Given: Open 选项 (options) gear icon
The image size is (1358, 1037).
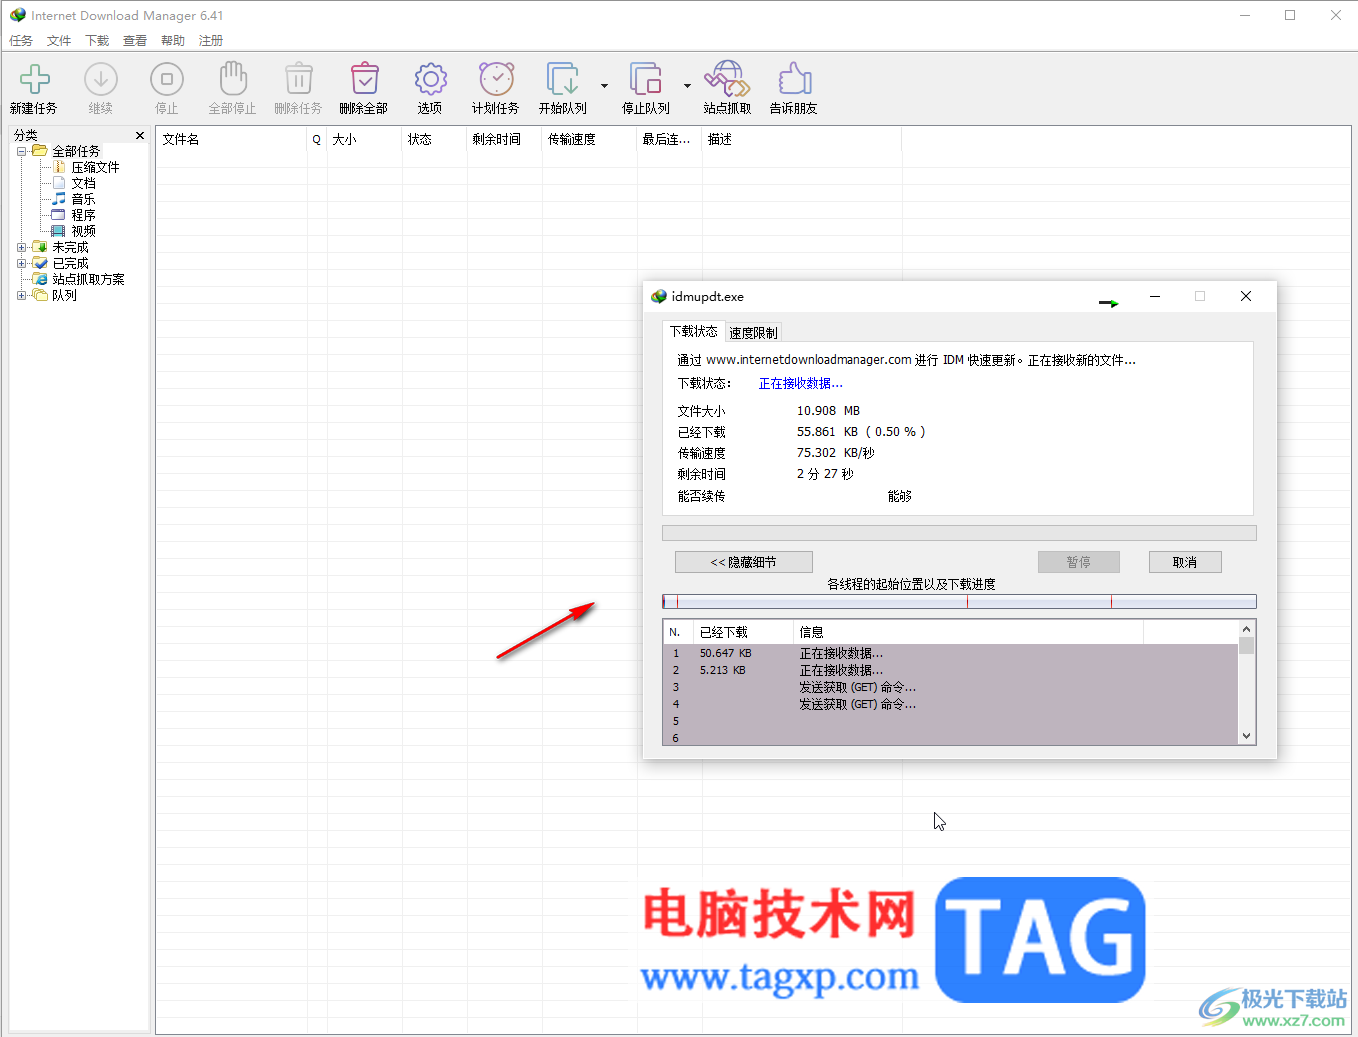Looking at the screenshot, I should coord(430,79).
